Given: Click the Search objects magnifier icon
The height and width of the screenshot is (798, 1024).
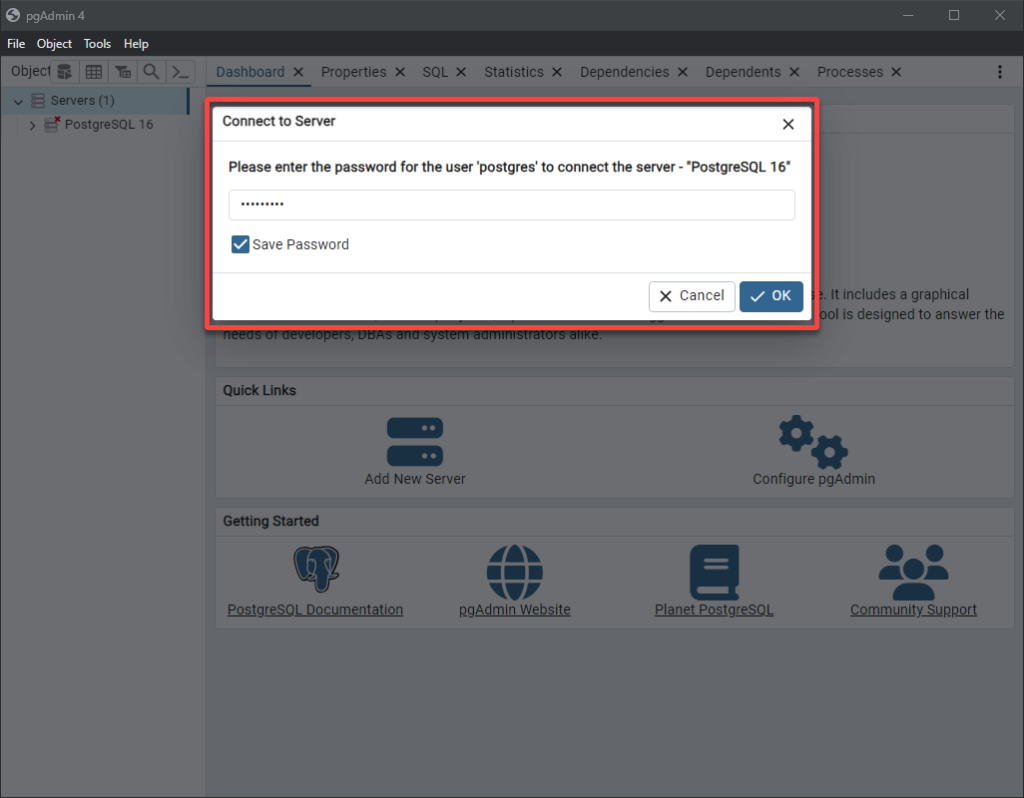Looking at the screenshot, I should pos(151,71).
